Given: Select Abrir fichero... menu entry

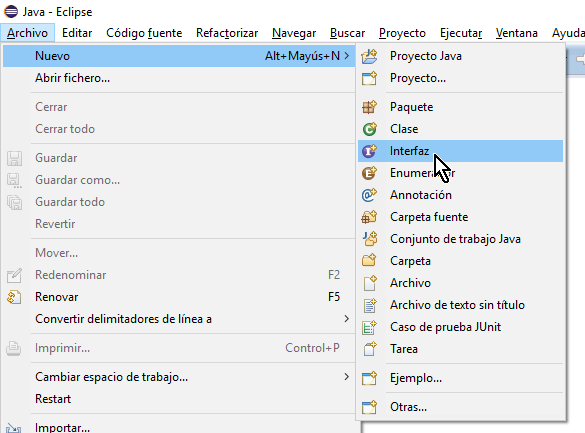Looking at the screenshot, I should coord(179,78).
